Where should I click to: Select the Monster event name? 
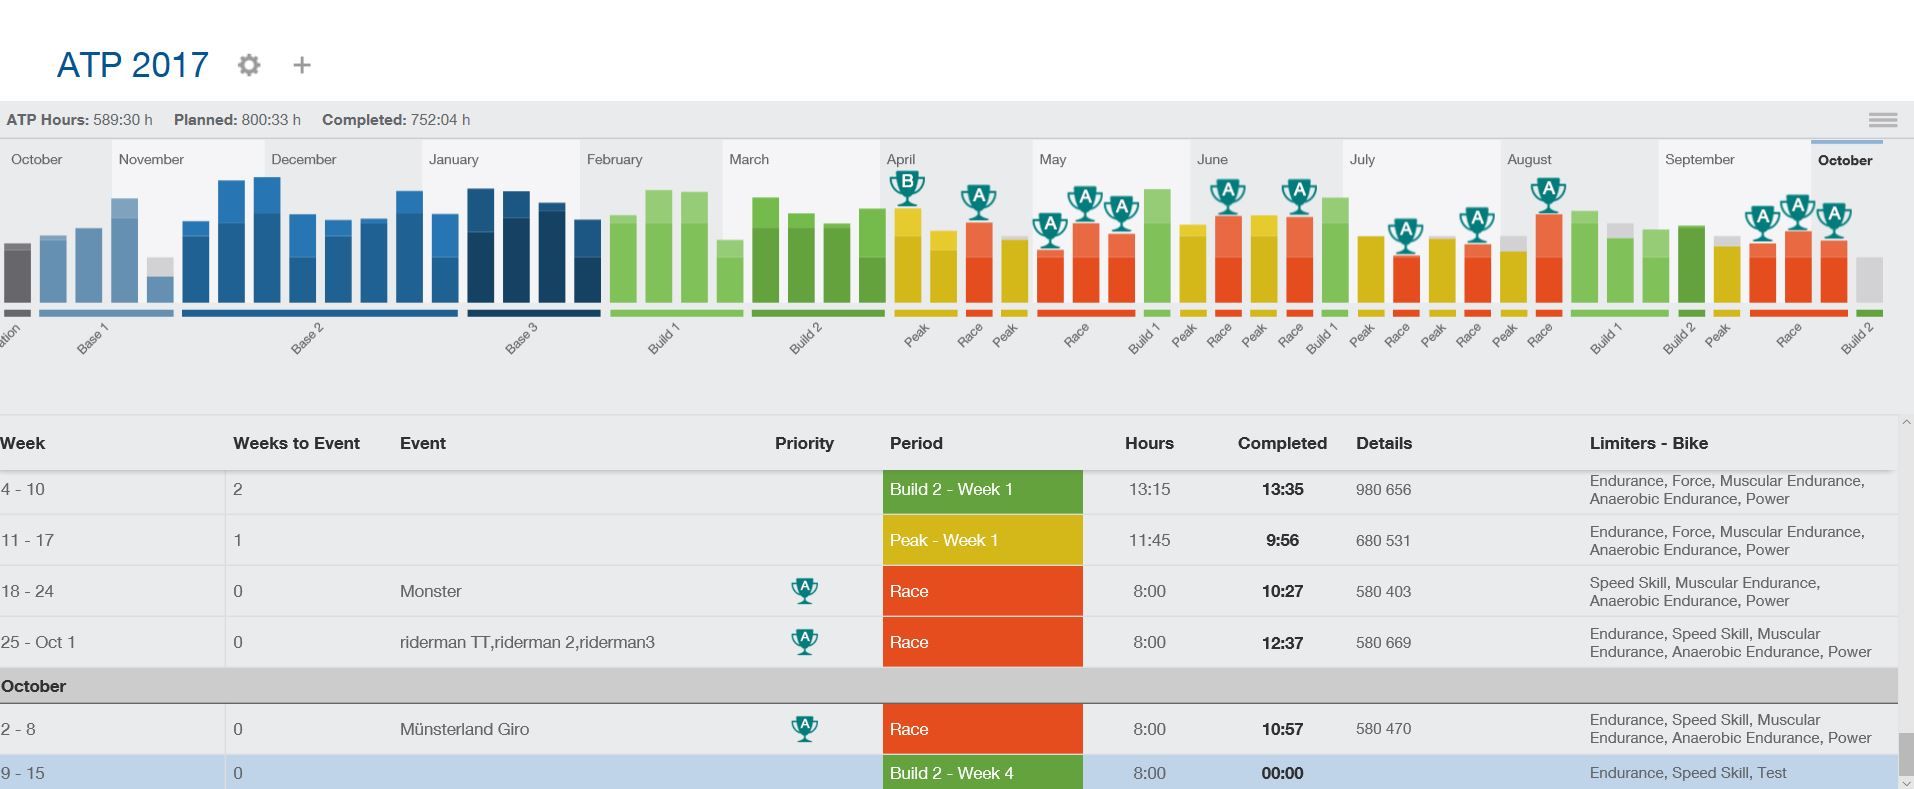click(x=431, y=591)
